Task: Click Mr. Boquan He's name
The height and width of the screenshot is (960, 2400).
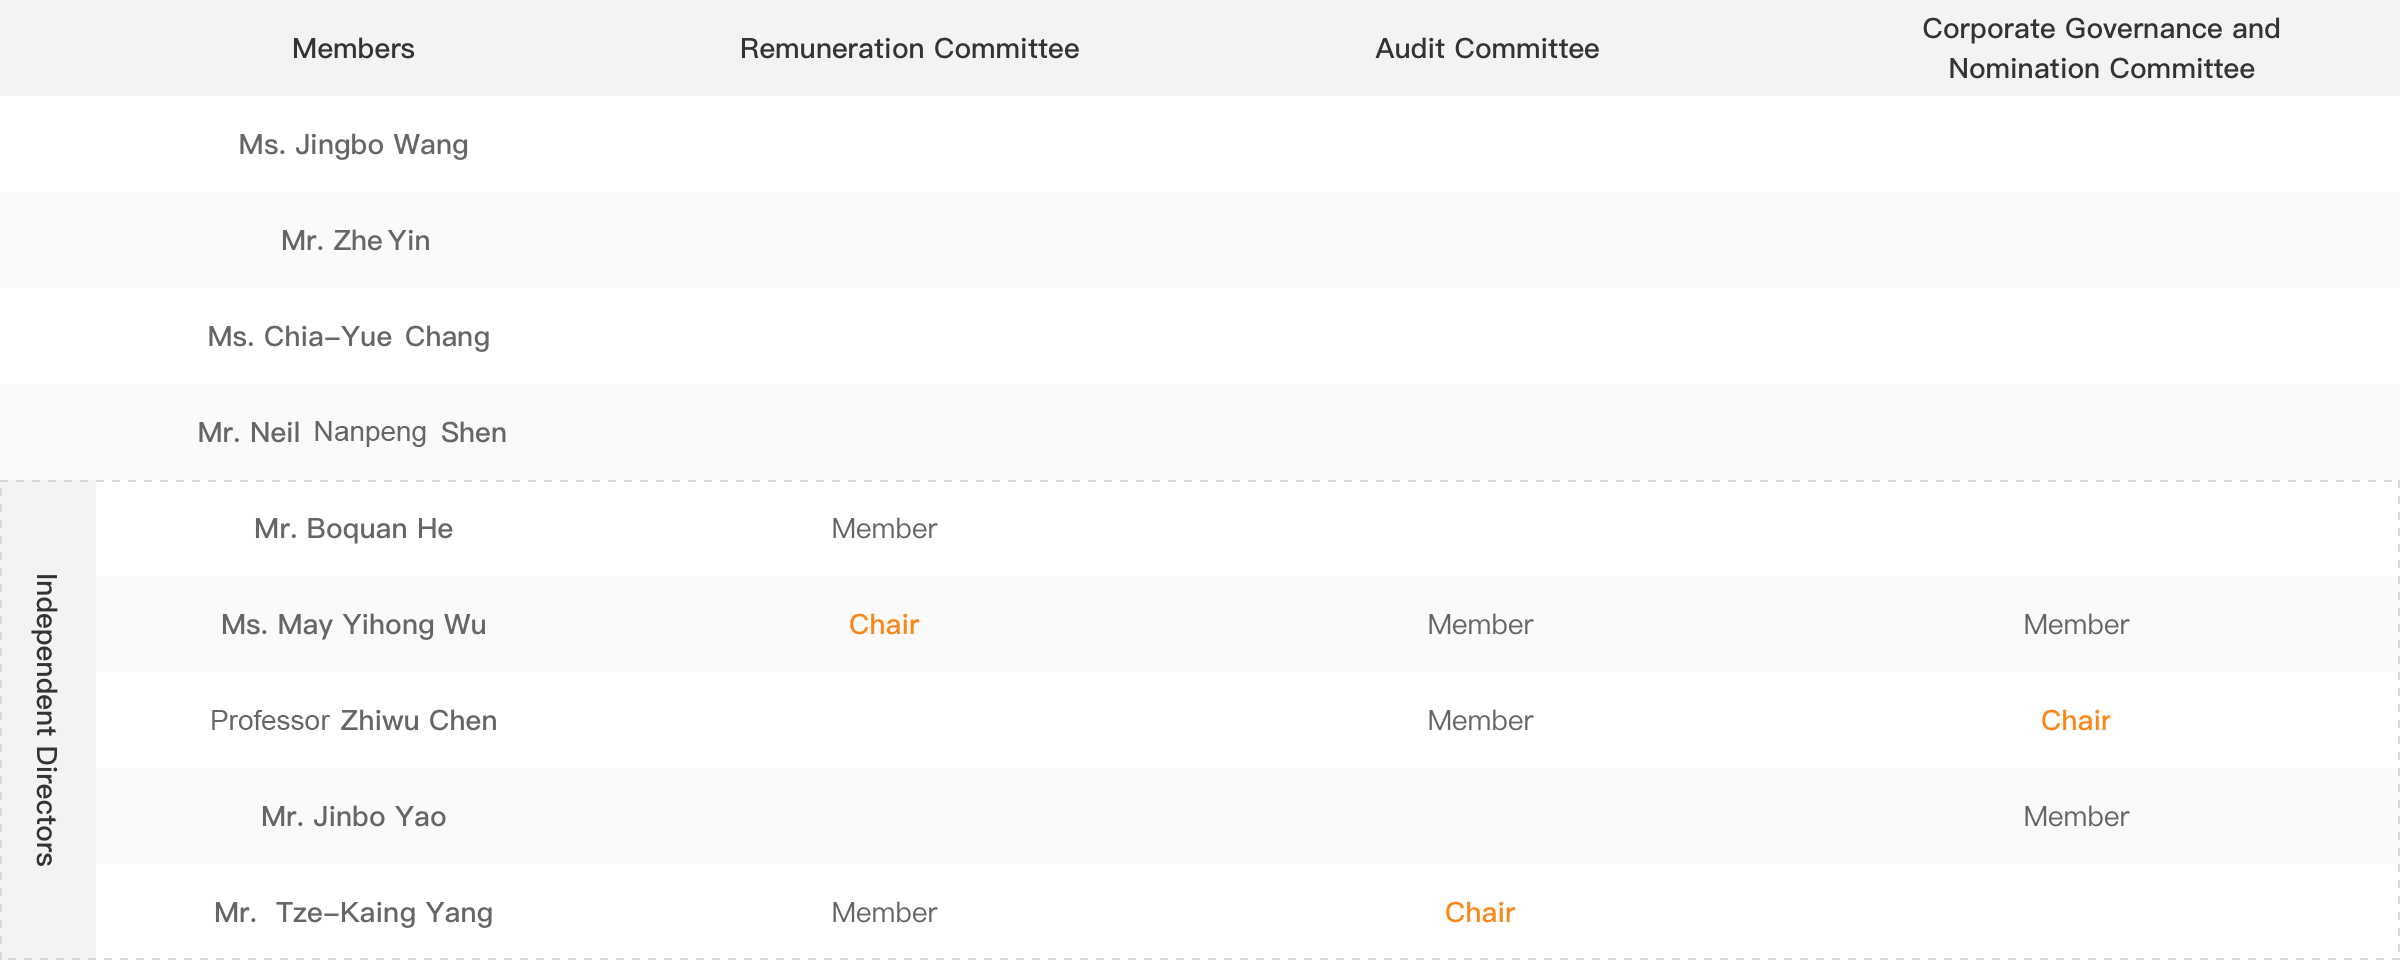Action: click(x=353, y=528)
